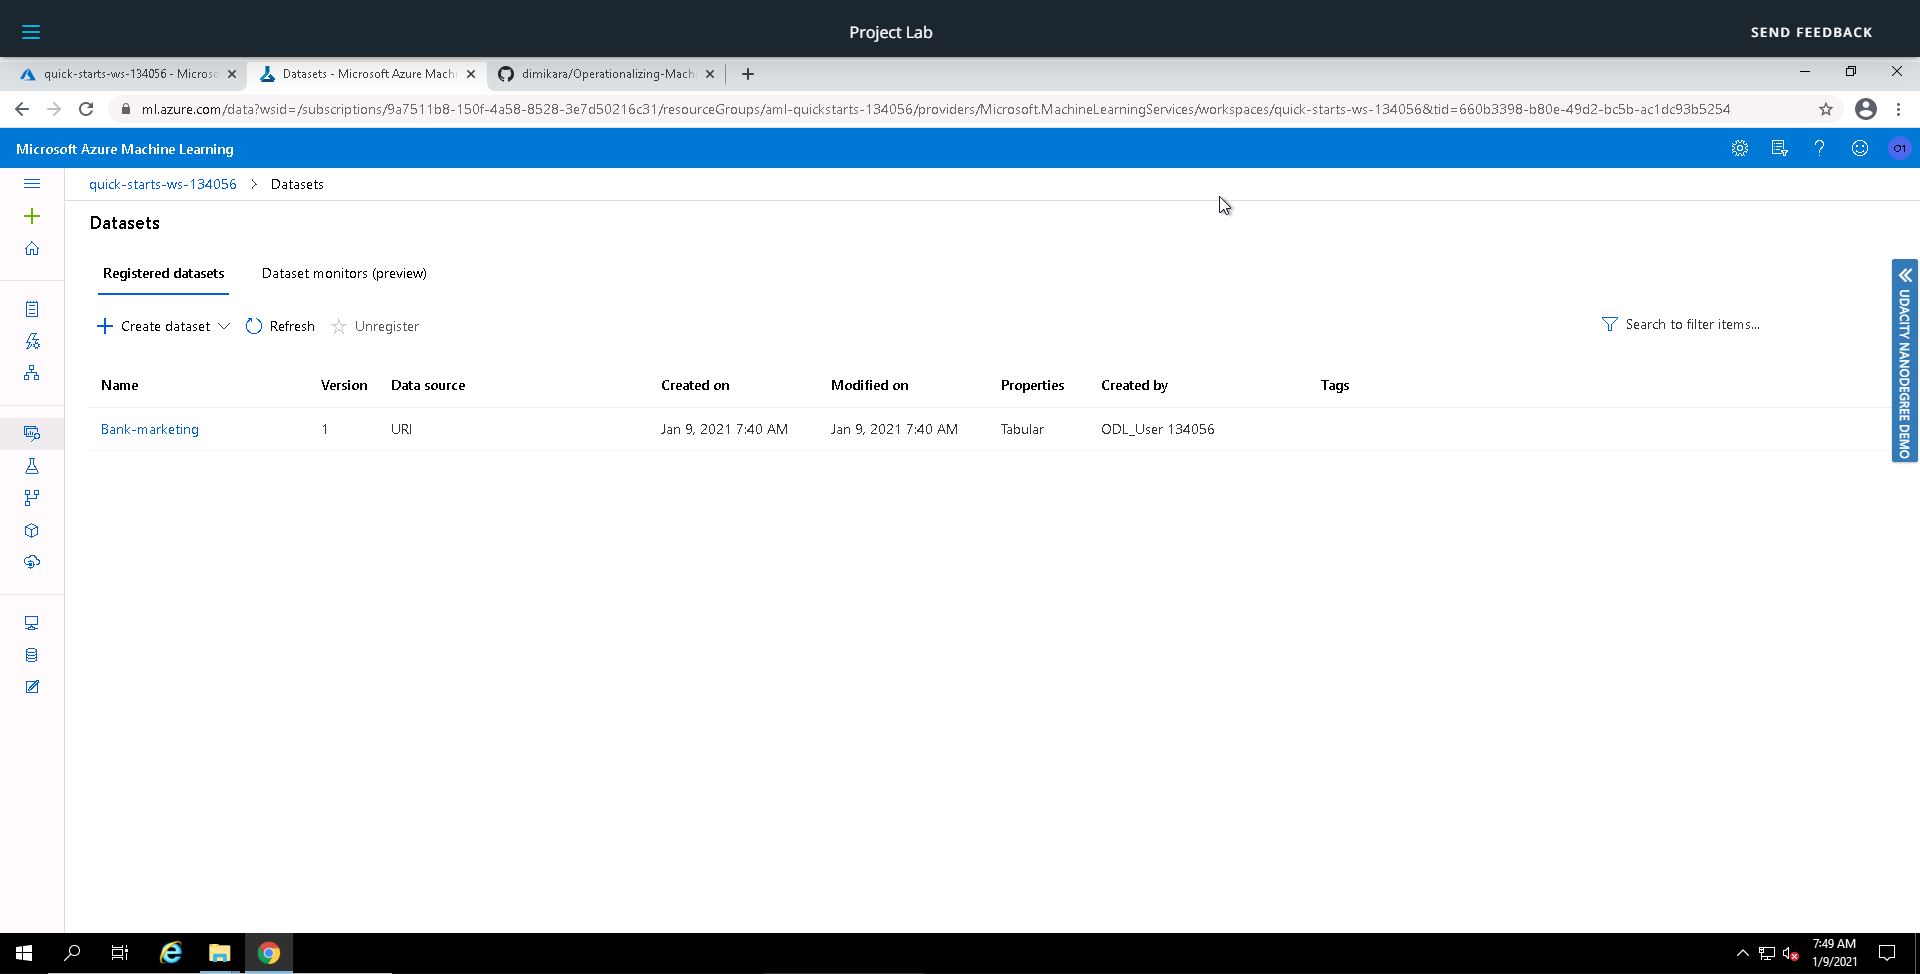Click the Home icon in sidebar
1920x974 pixels.
(32, 249)
